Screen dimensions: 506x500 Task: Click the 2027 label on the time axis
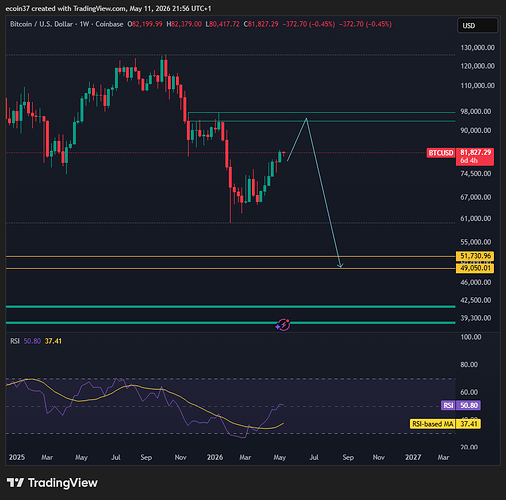(413, 457)
